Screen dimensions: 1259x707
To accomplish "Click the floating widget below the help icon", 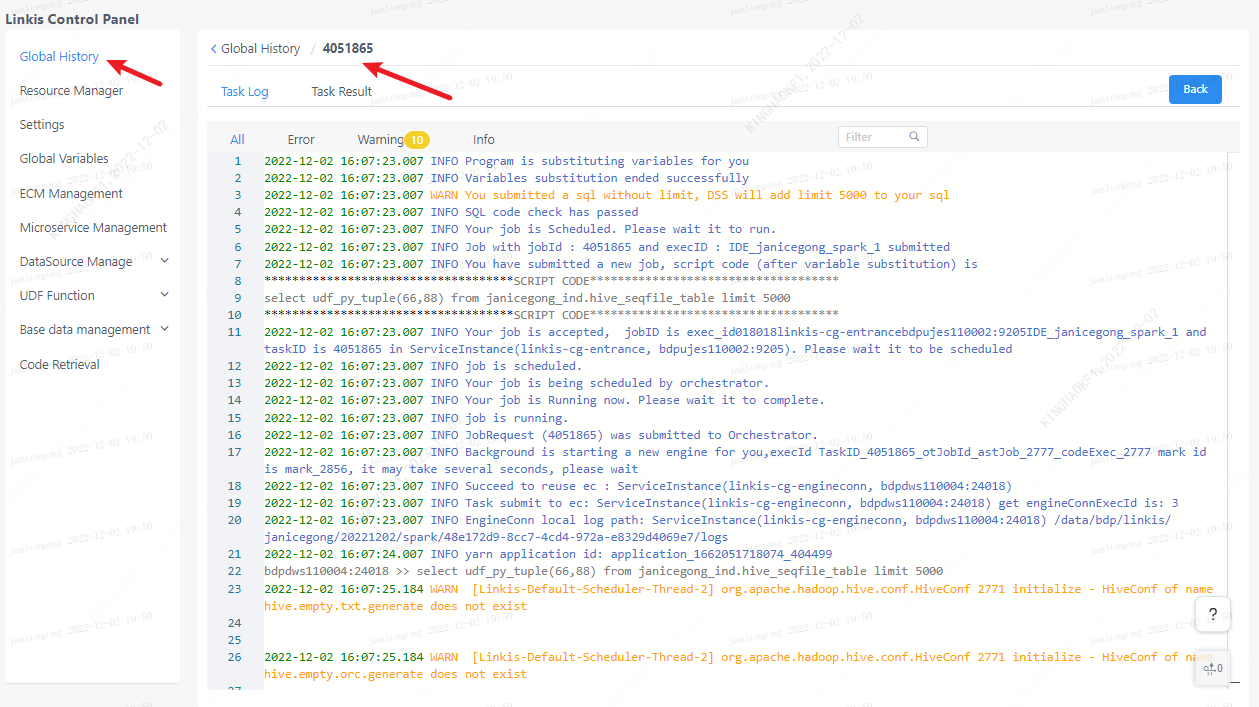I will pos(1212,668).
